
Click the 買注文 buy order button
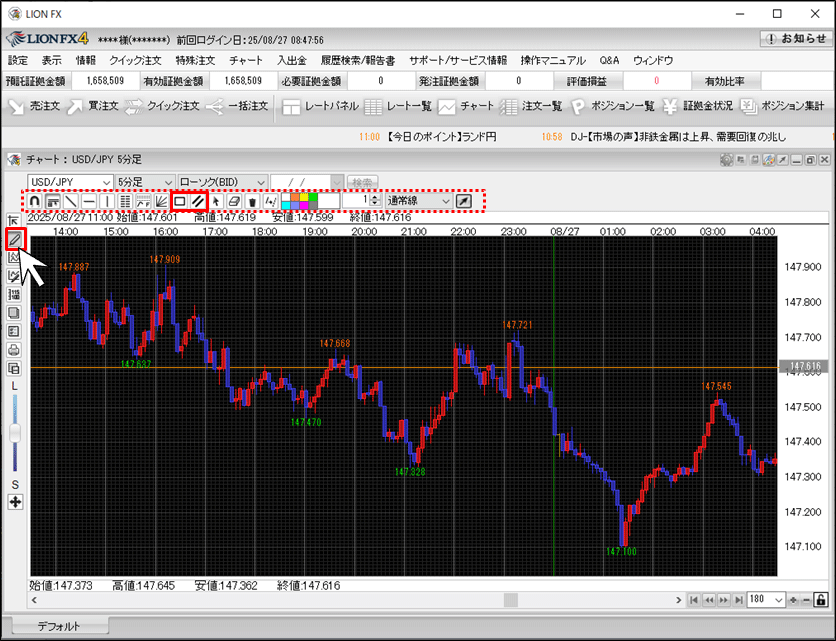point(93,106)
